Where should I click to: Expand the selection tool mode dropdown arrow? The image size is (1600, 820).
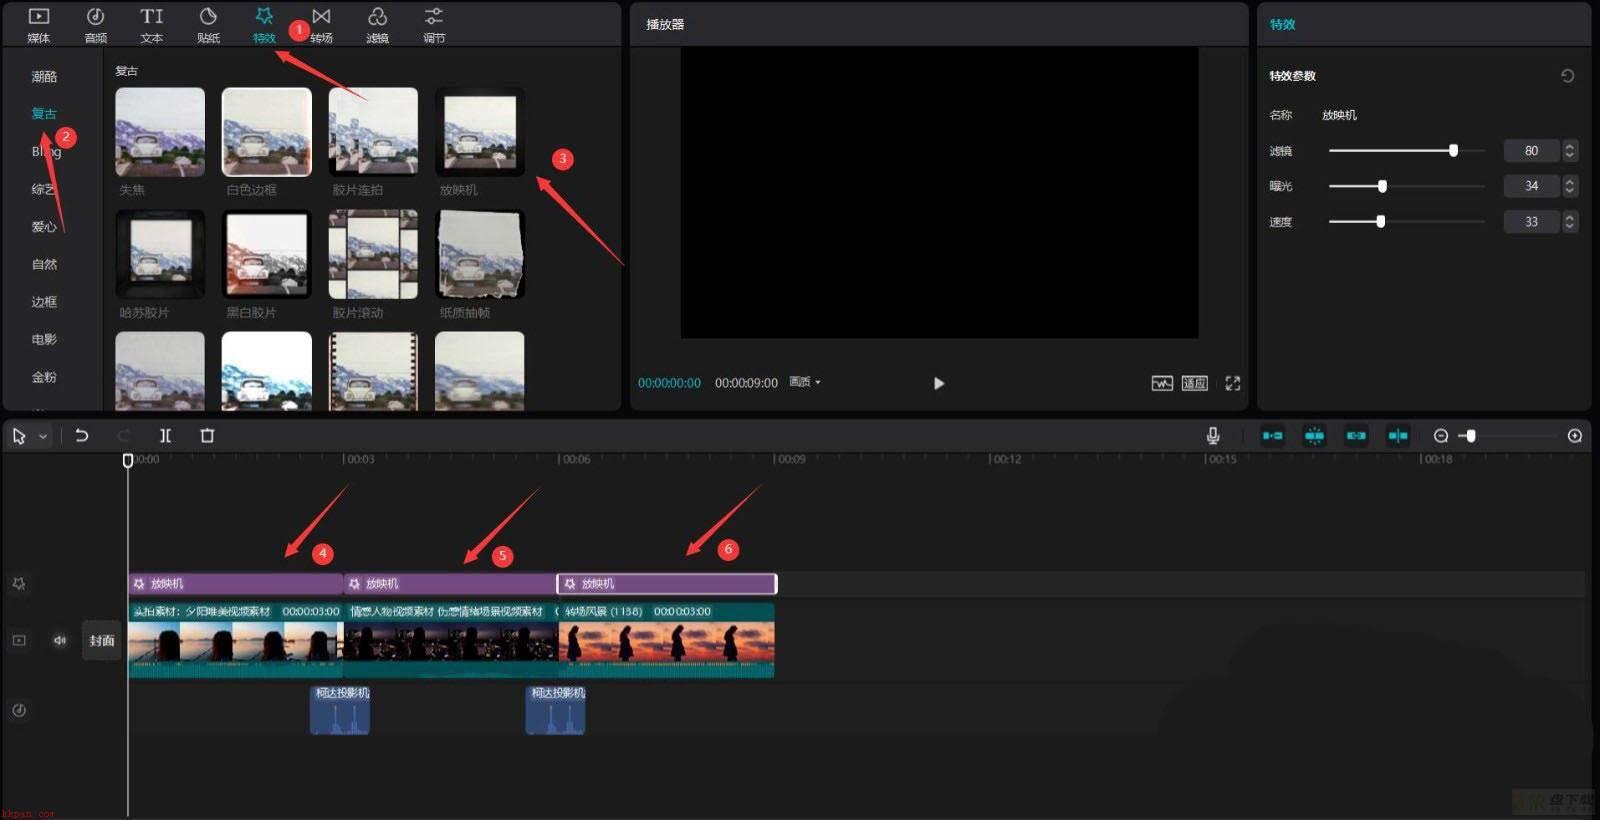[x=43, y=437]
